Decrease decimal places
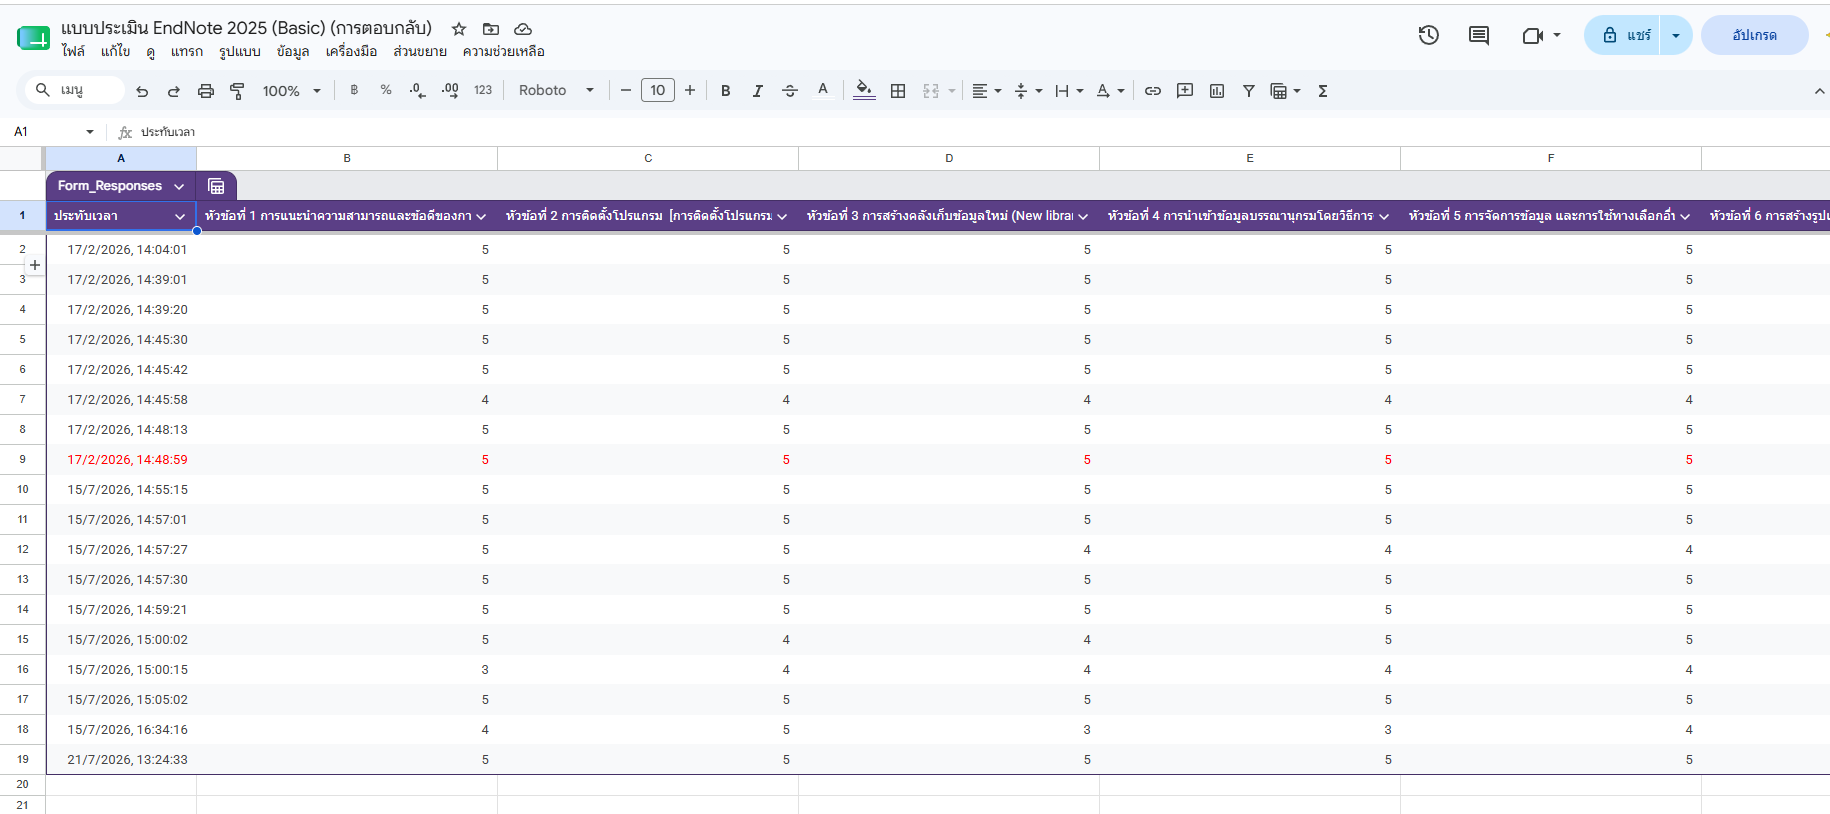Image resolution: width=1830 pixels, height=814 pixels. pos(418,91)
